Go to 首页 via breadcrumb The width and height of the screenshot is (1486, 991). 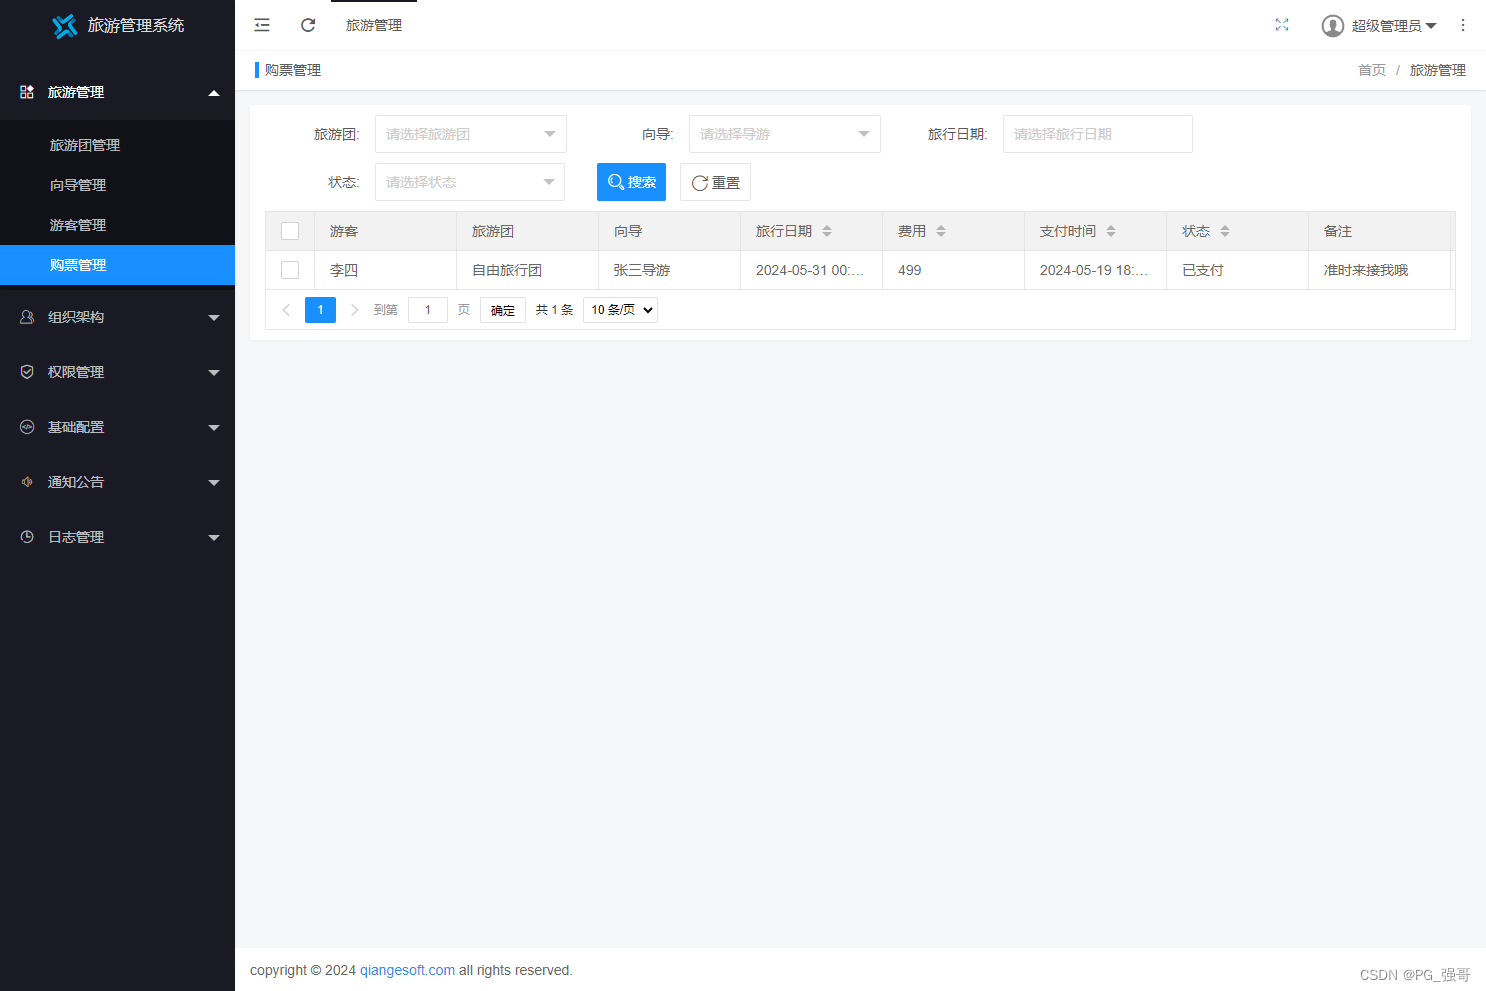click(1372, 70)
